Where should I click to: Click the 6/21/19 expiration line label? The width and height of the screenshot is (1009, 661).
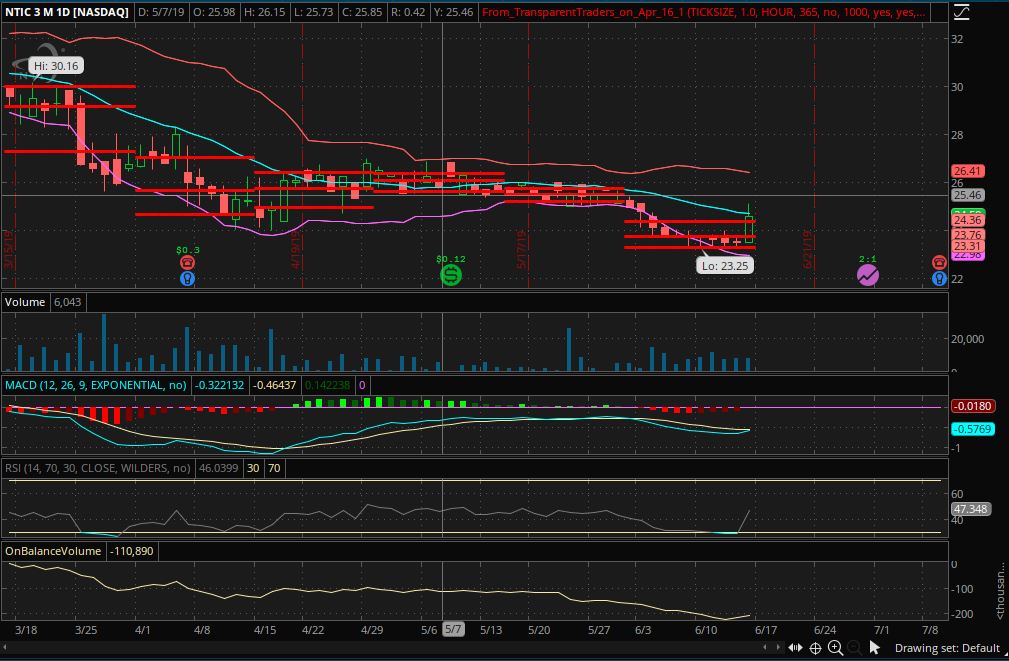tap(808, 248)
